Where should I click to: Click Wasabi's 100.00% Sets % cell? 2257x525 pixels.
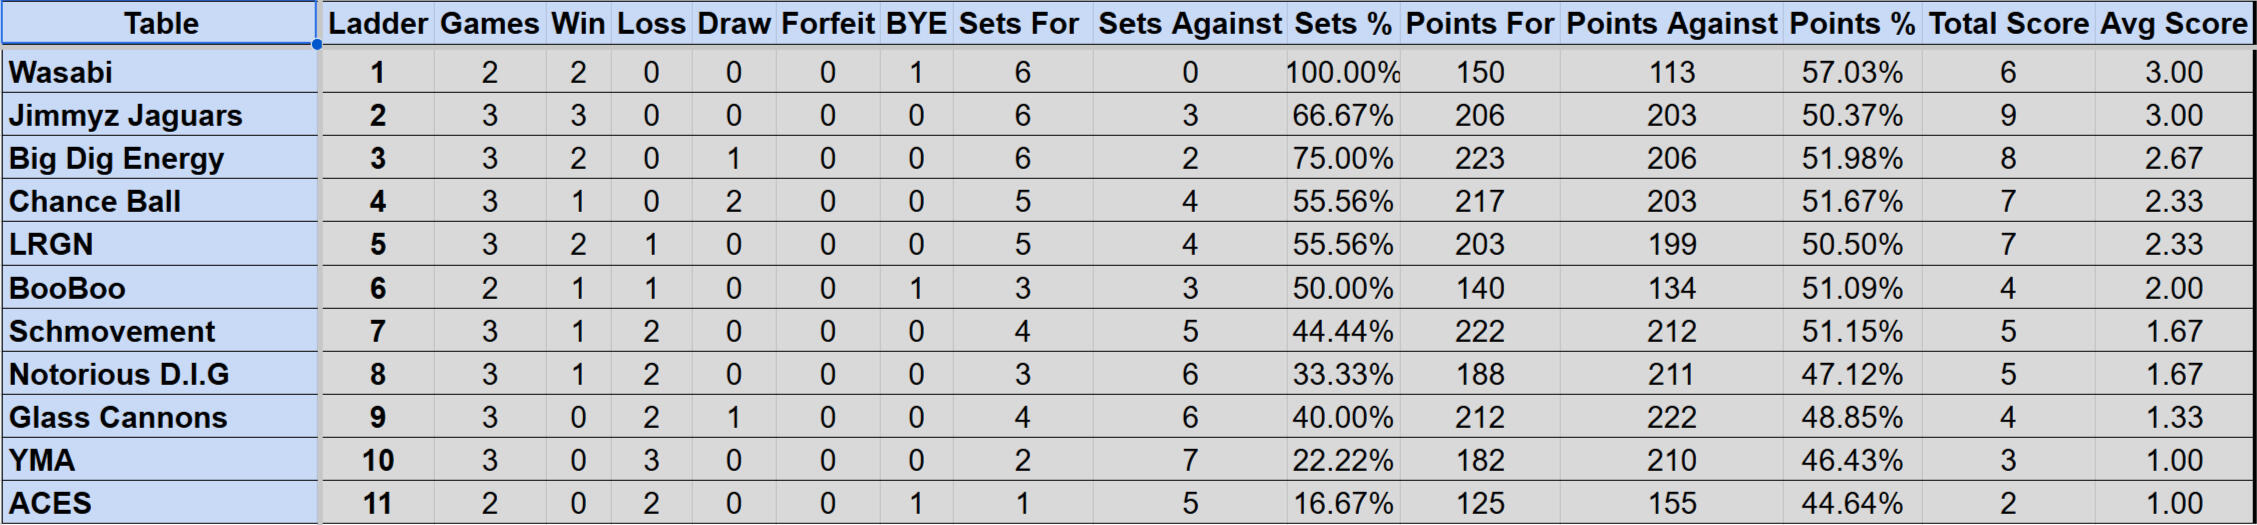point(1342,72)
